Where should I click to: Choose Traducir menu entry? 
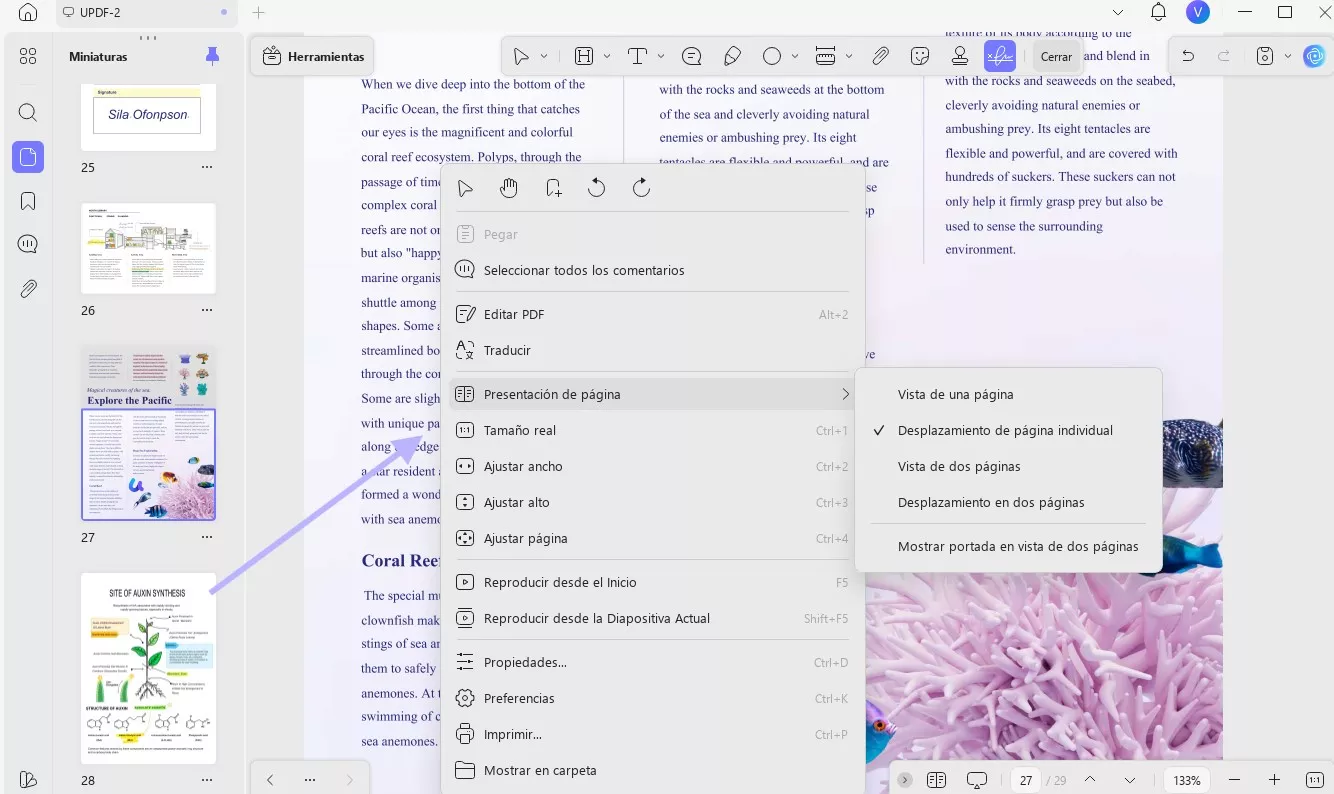click(652, 350)
